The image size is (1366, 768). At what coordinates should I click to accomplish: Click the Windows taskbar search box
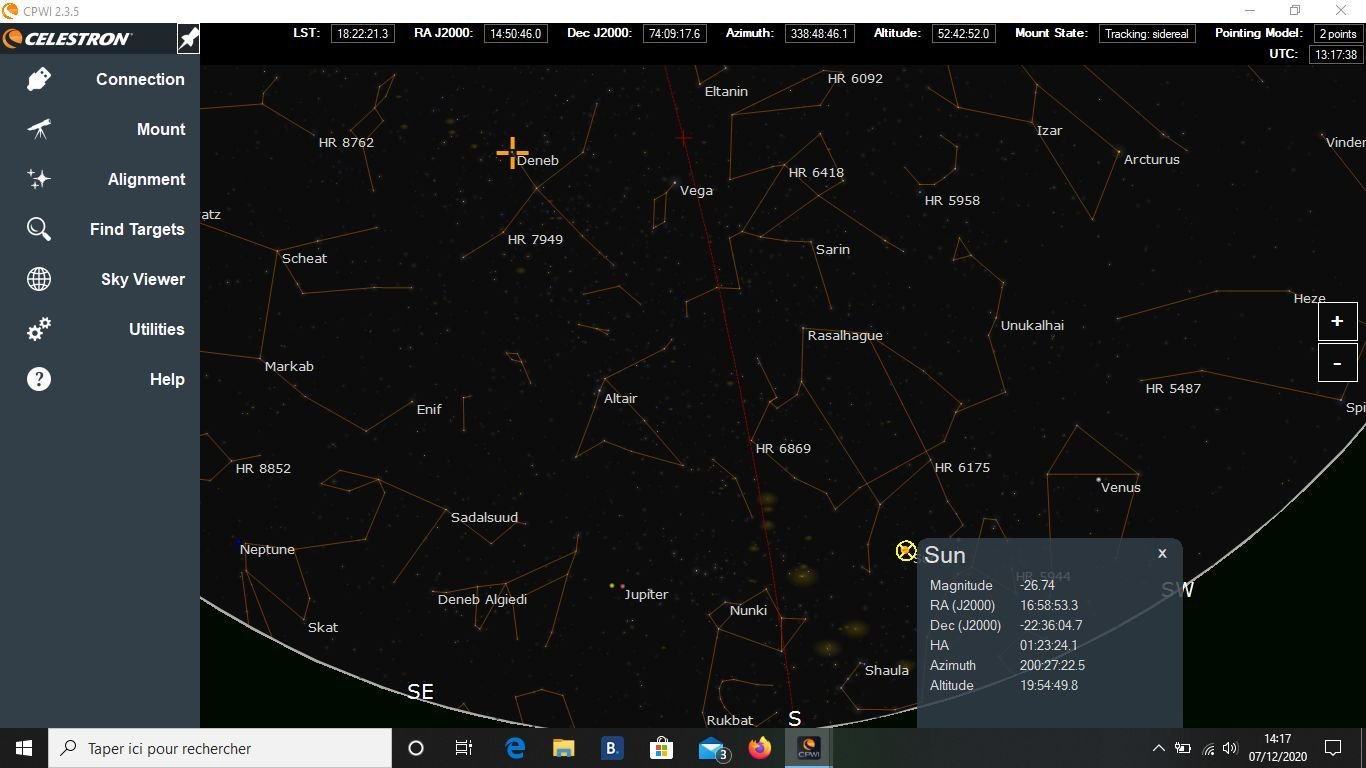[220, 748]
